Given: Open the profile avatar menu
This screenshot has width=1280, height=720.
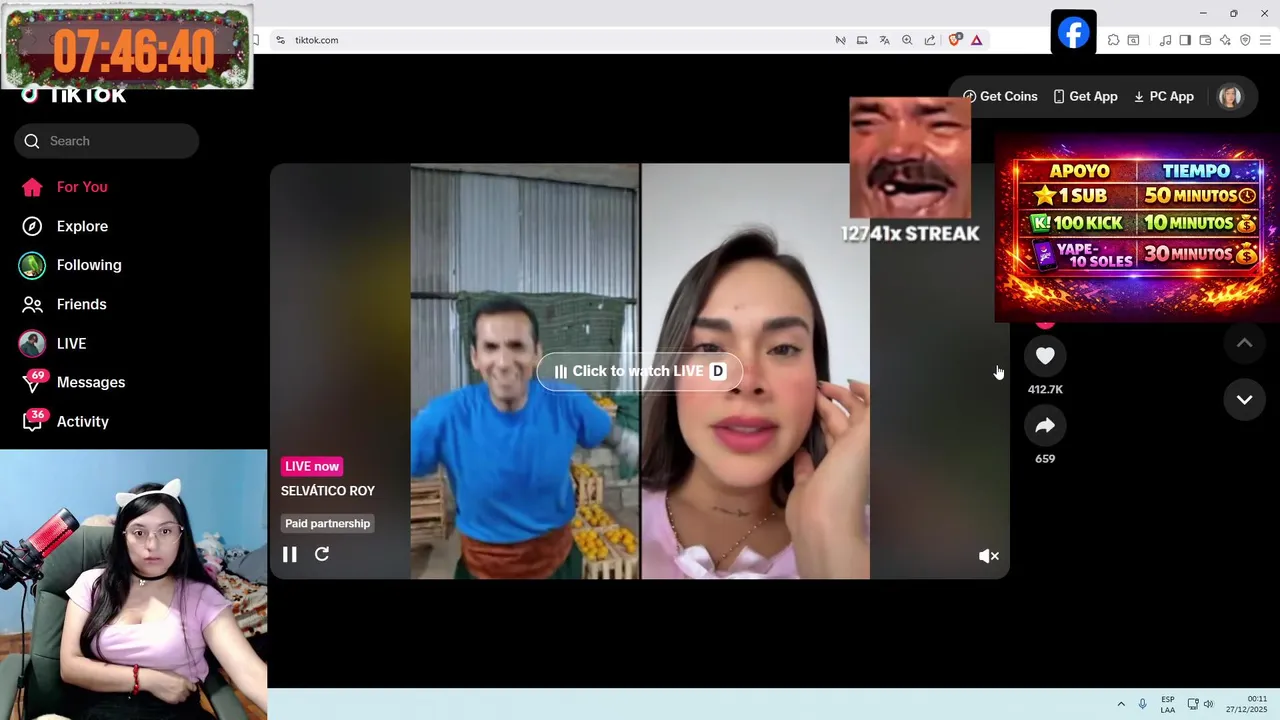Looking at the screenshot, I should tap(1230, 96).
